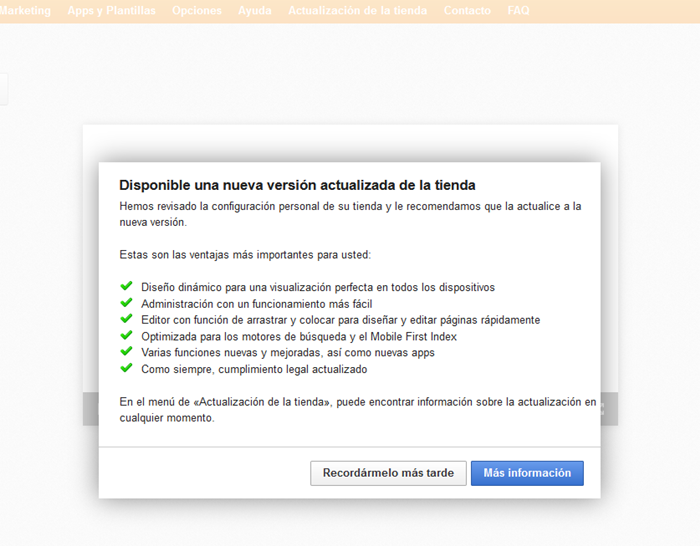Click green checkmark beside 'Como siempre'
The width and height of the screenshot is (700, 546).
(x=126, y=367)
